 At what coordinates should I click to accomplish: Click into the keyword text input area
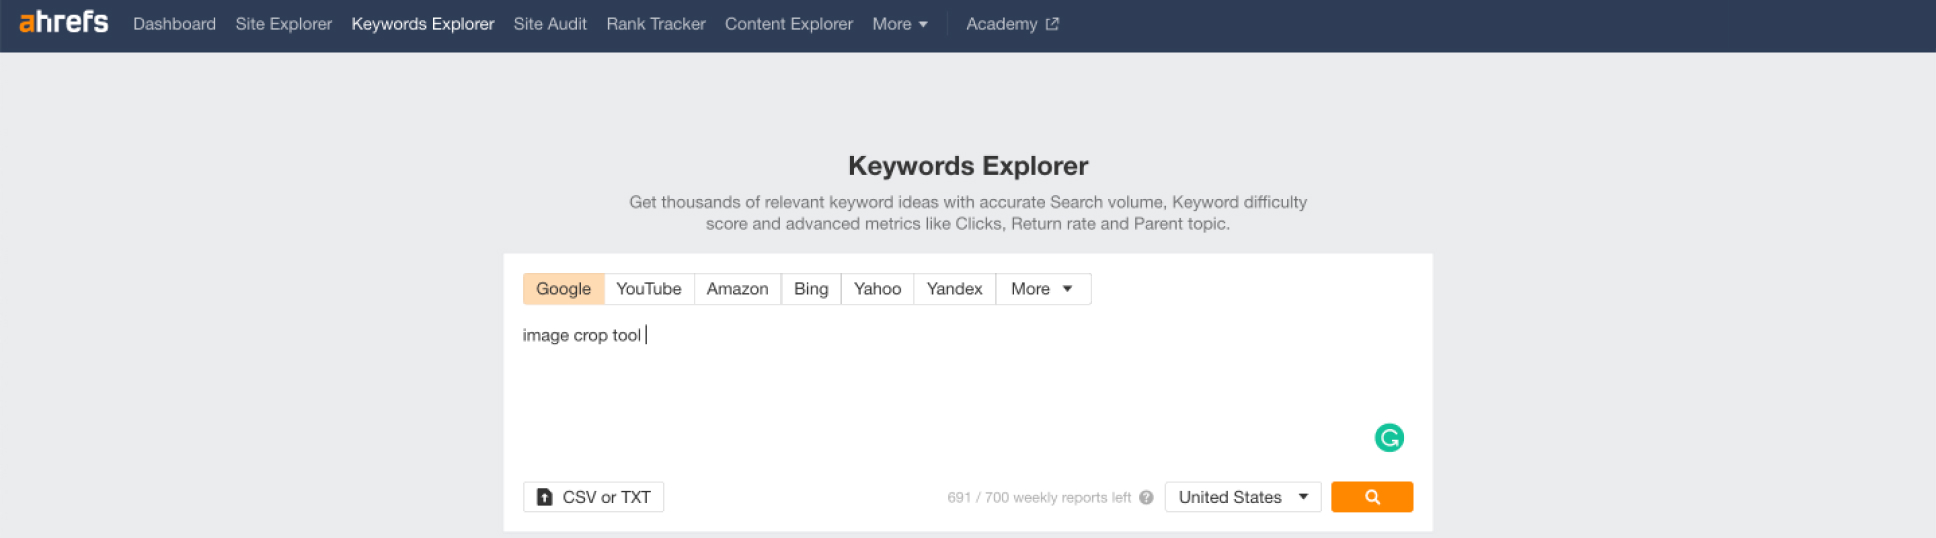tap(967, 390)
